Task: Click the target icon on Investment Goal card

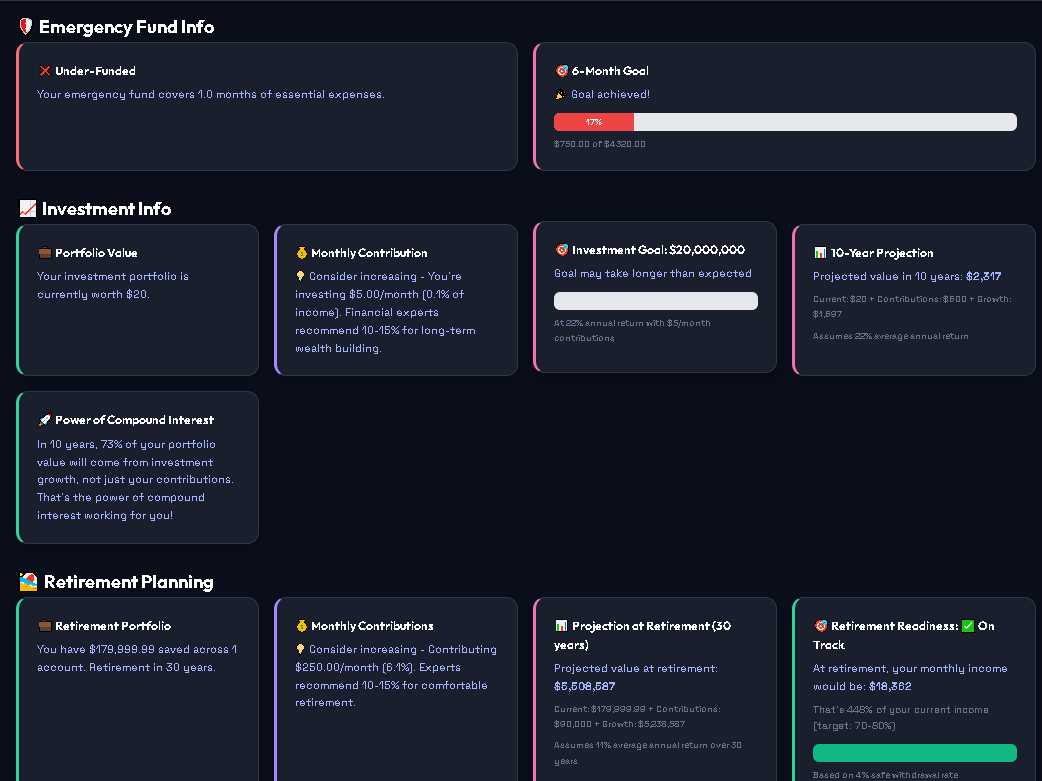Action: [562, 250]
